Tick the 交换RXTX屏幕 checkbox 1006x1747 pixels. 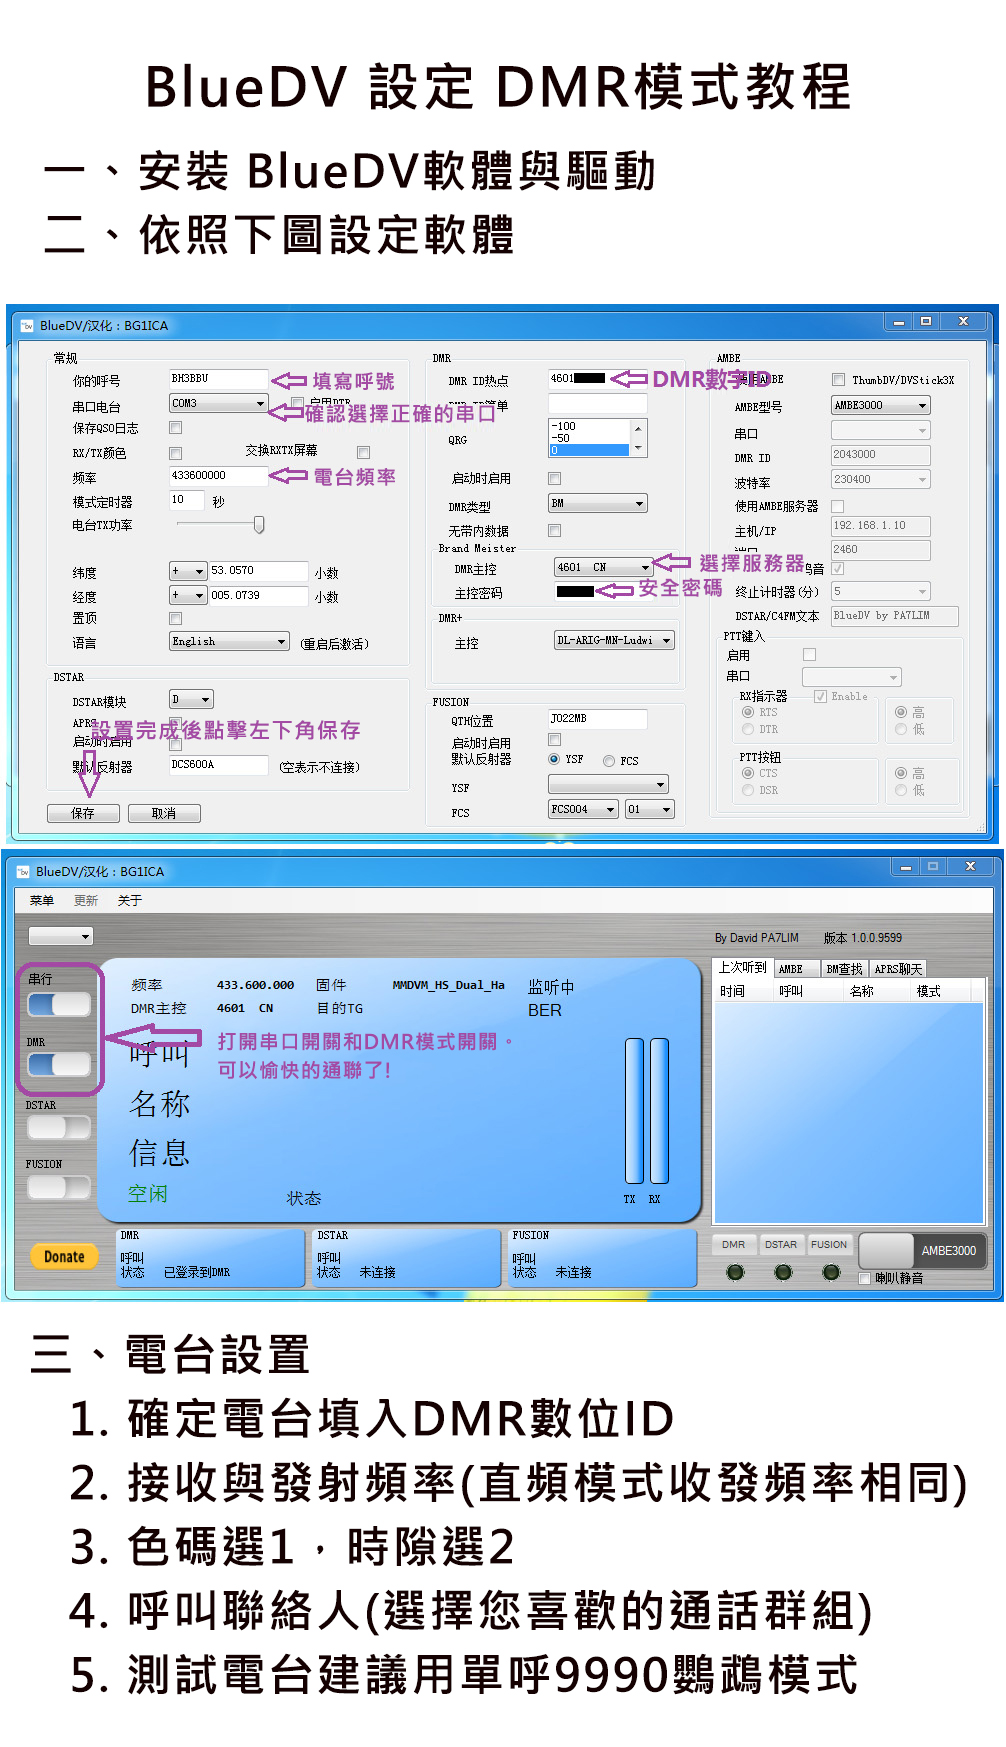tap(364, 453)
